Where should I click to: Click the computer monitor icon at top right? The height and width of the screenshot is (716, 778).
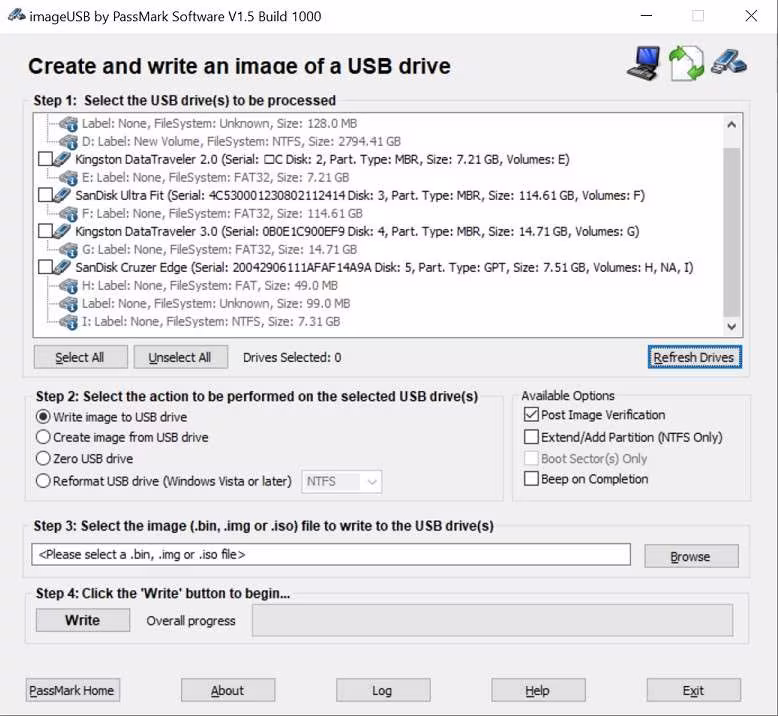pos(644,64)
